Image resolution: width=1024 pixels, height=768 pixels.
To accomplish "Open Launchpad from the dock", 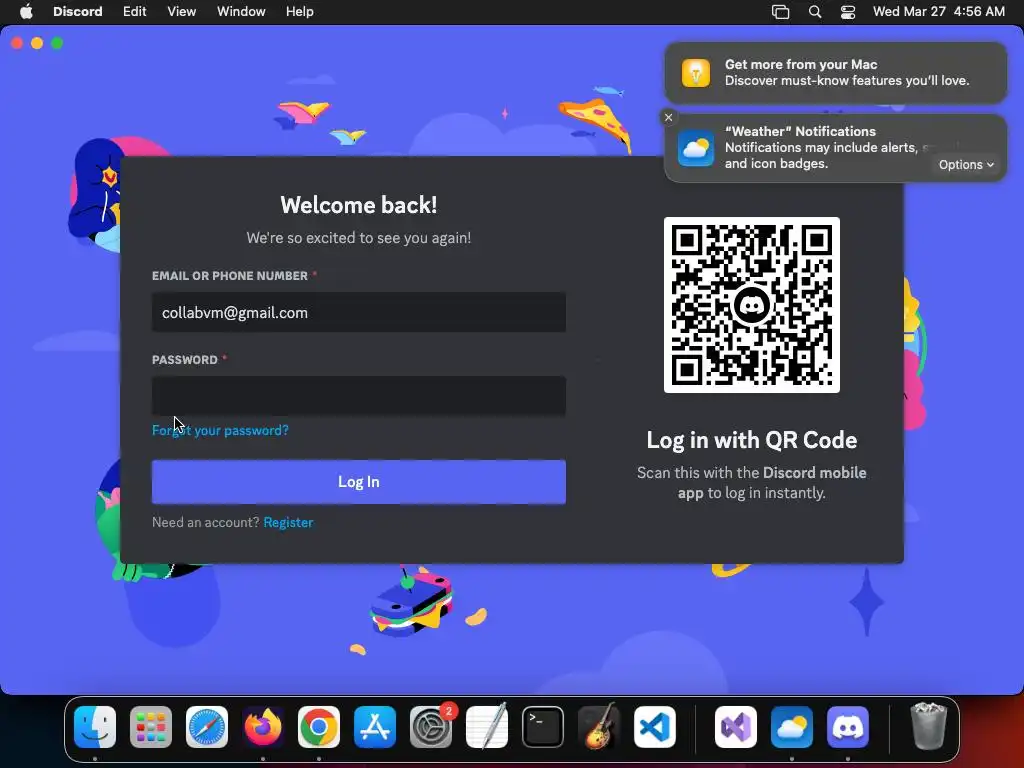I will [x=151, y=727].
